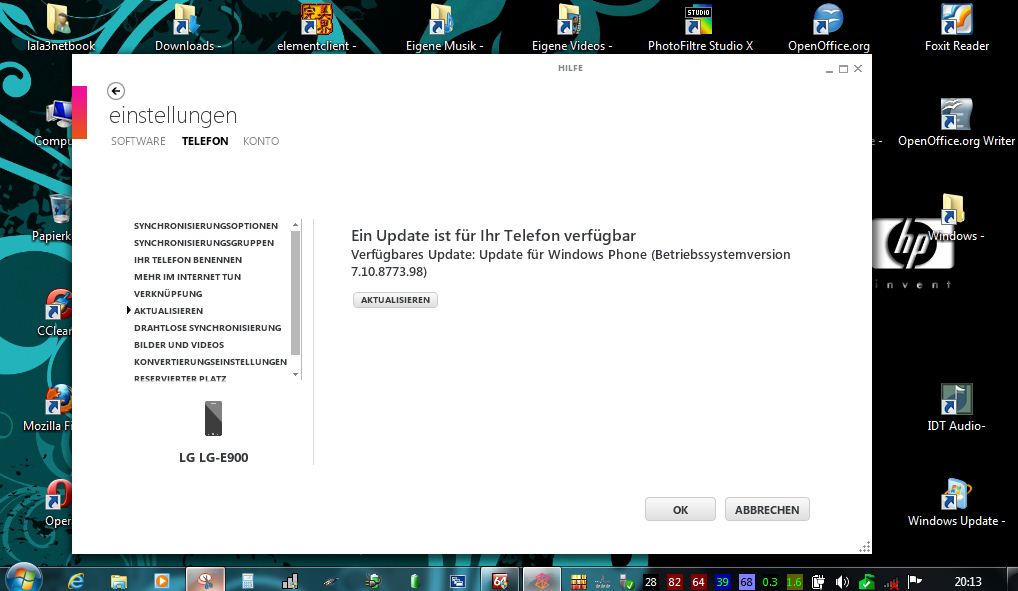Select KONVERTIERUNGSEINSTELLUNGEN option
The width and height of the screenshot is (1018, 591).
tap(210, 362)
